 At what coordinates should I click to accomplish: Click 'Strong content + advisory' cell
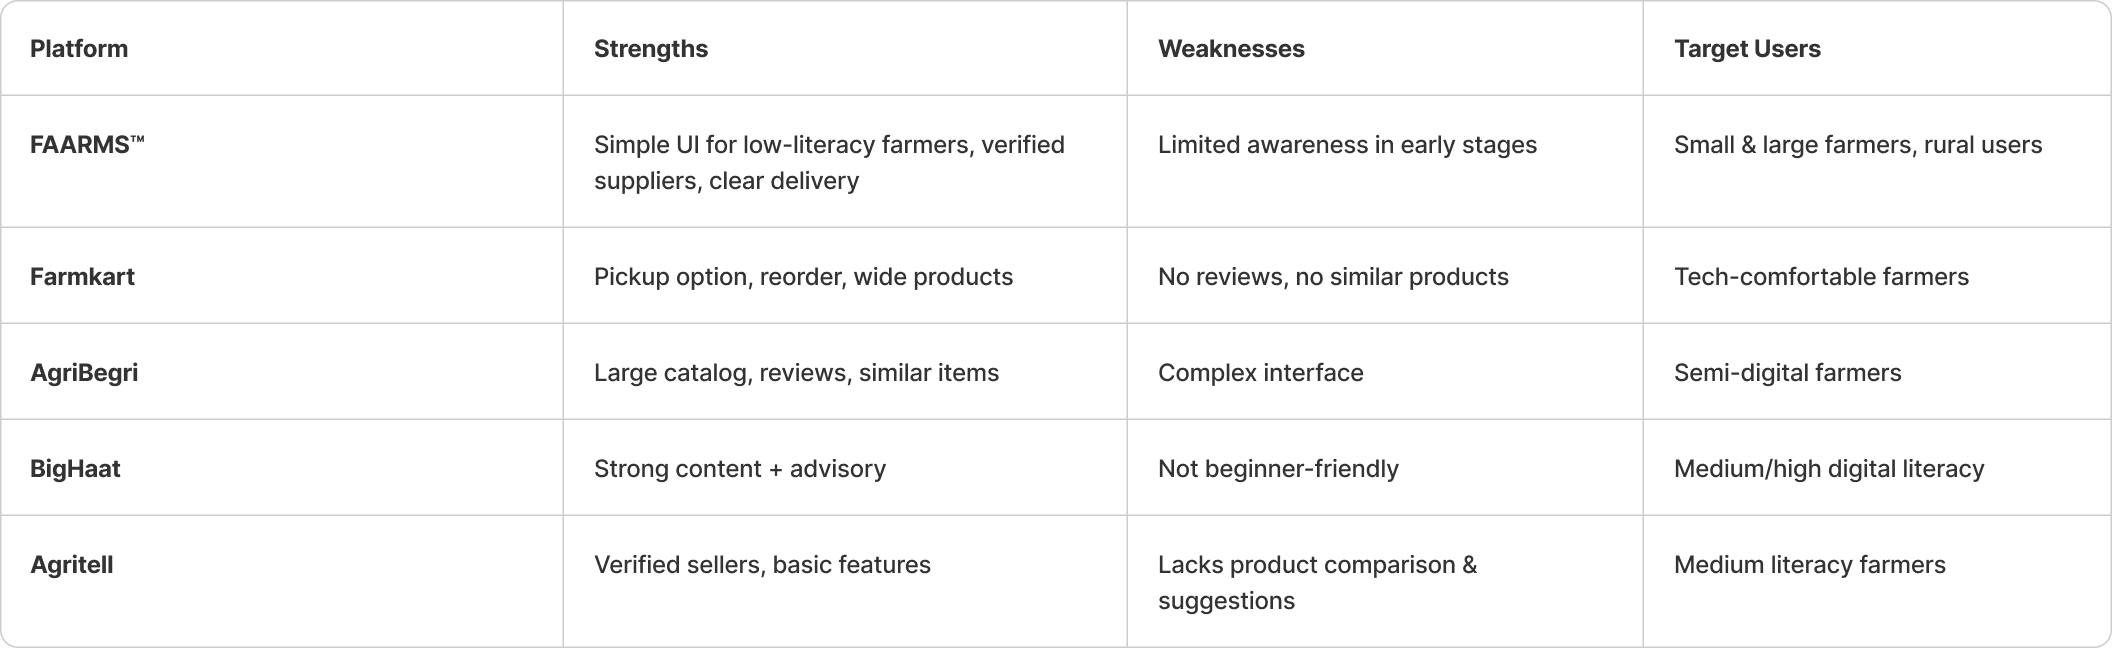coord(740,469)
